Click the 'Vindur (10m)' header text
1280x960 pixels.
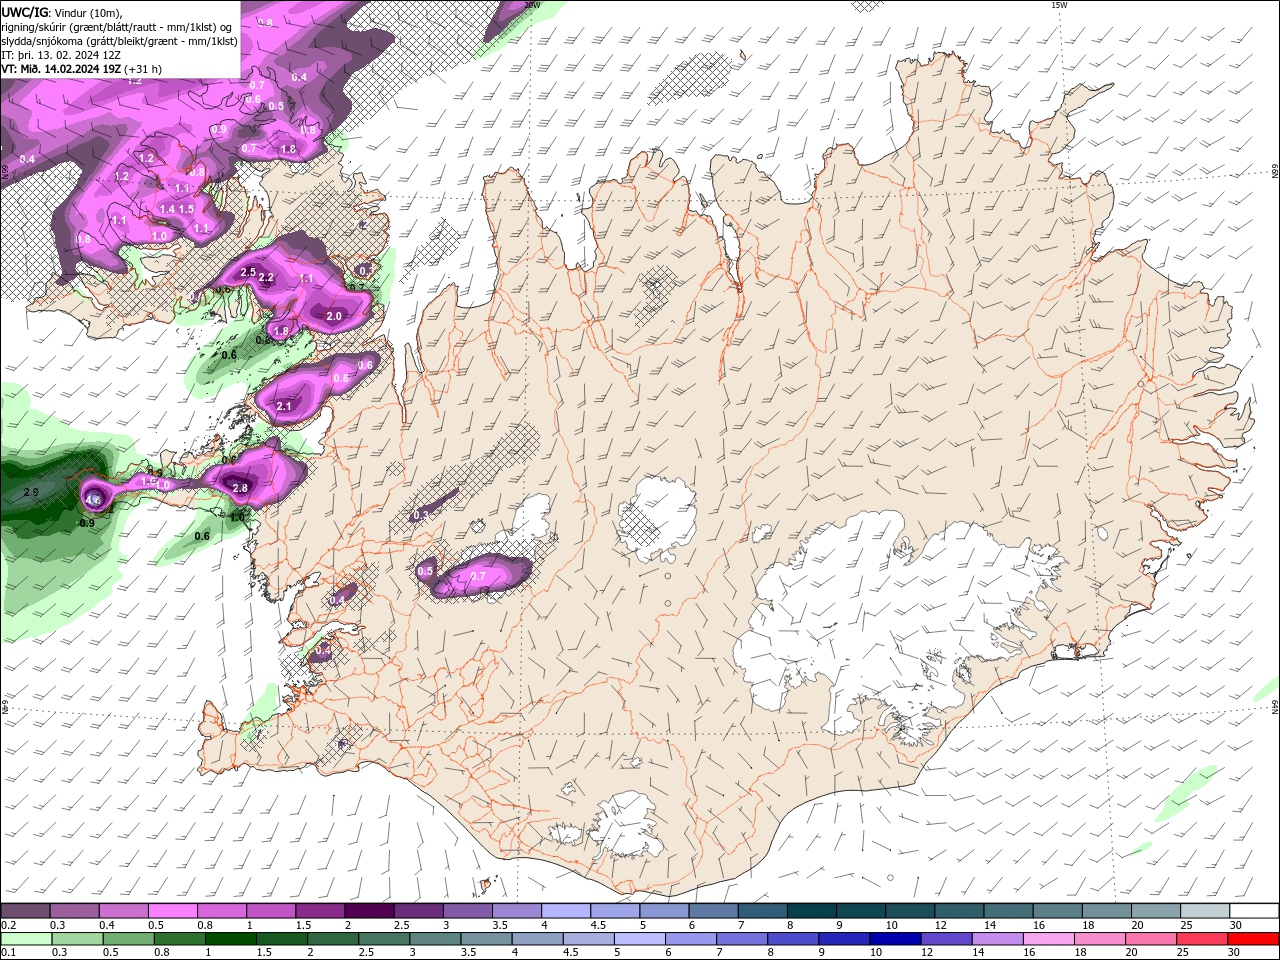point(88,14)
